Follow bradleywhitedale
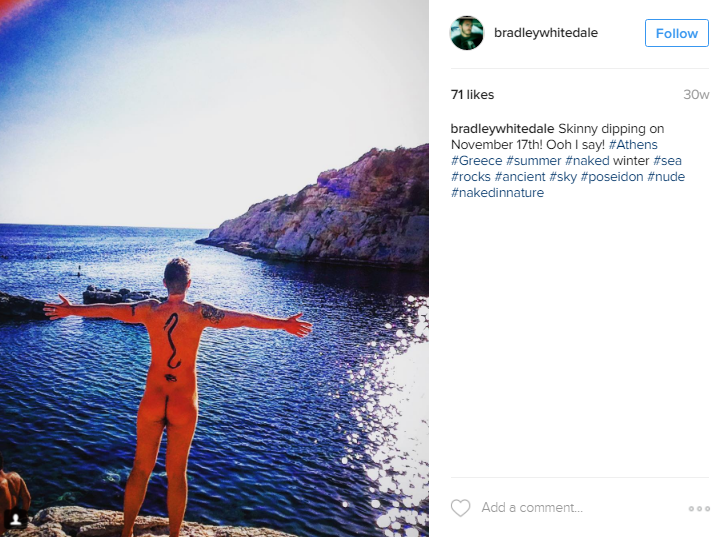 (676, 33)
